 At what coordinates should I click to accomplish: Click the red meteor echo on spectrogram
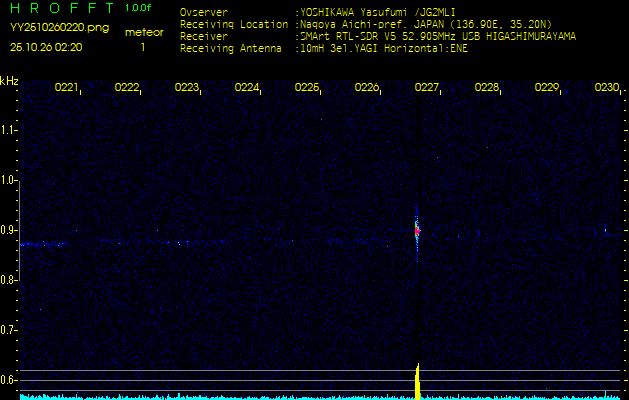[417, 230]
